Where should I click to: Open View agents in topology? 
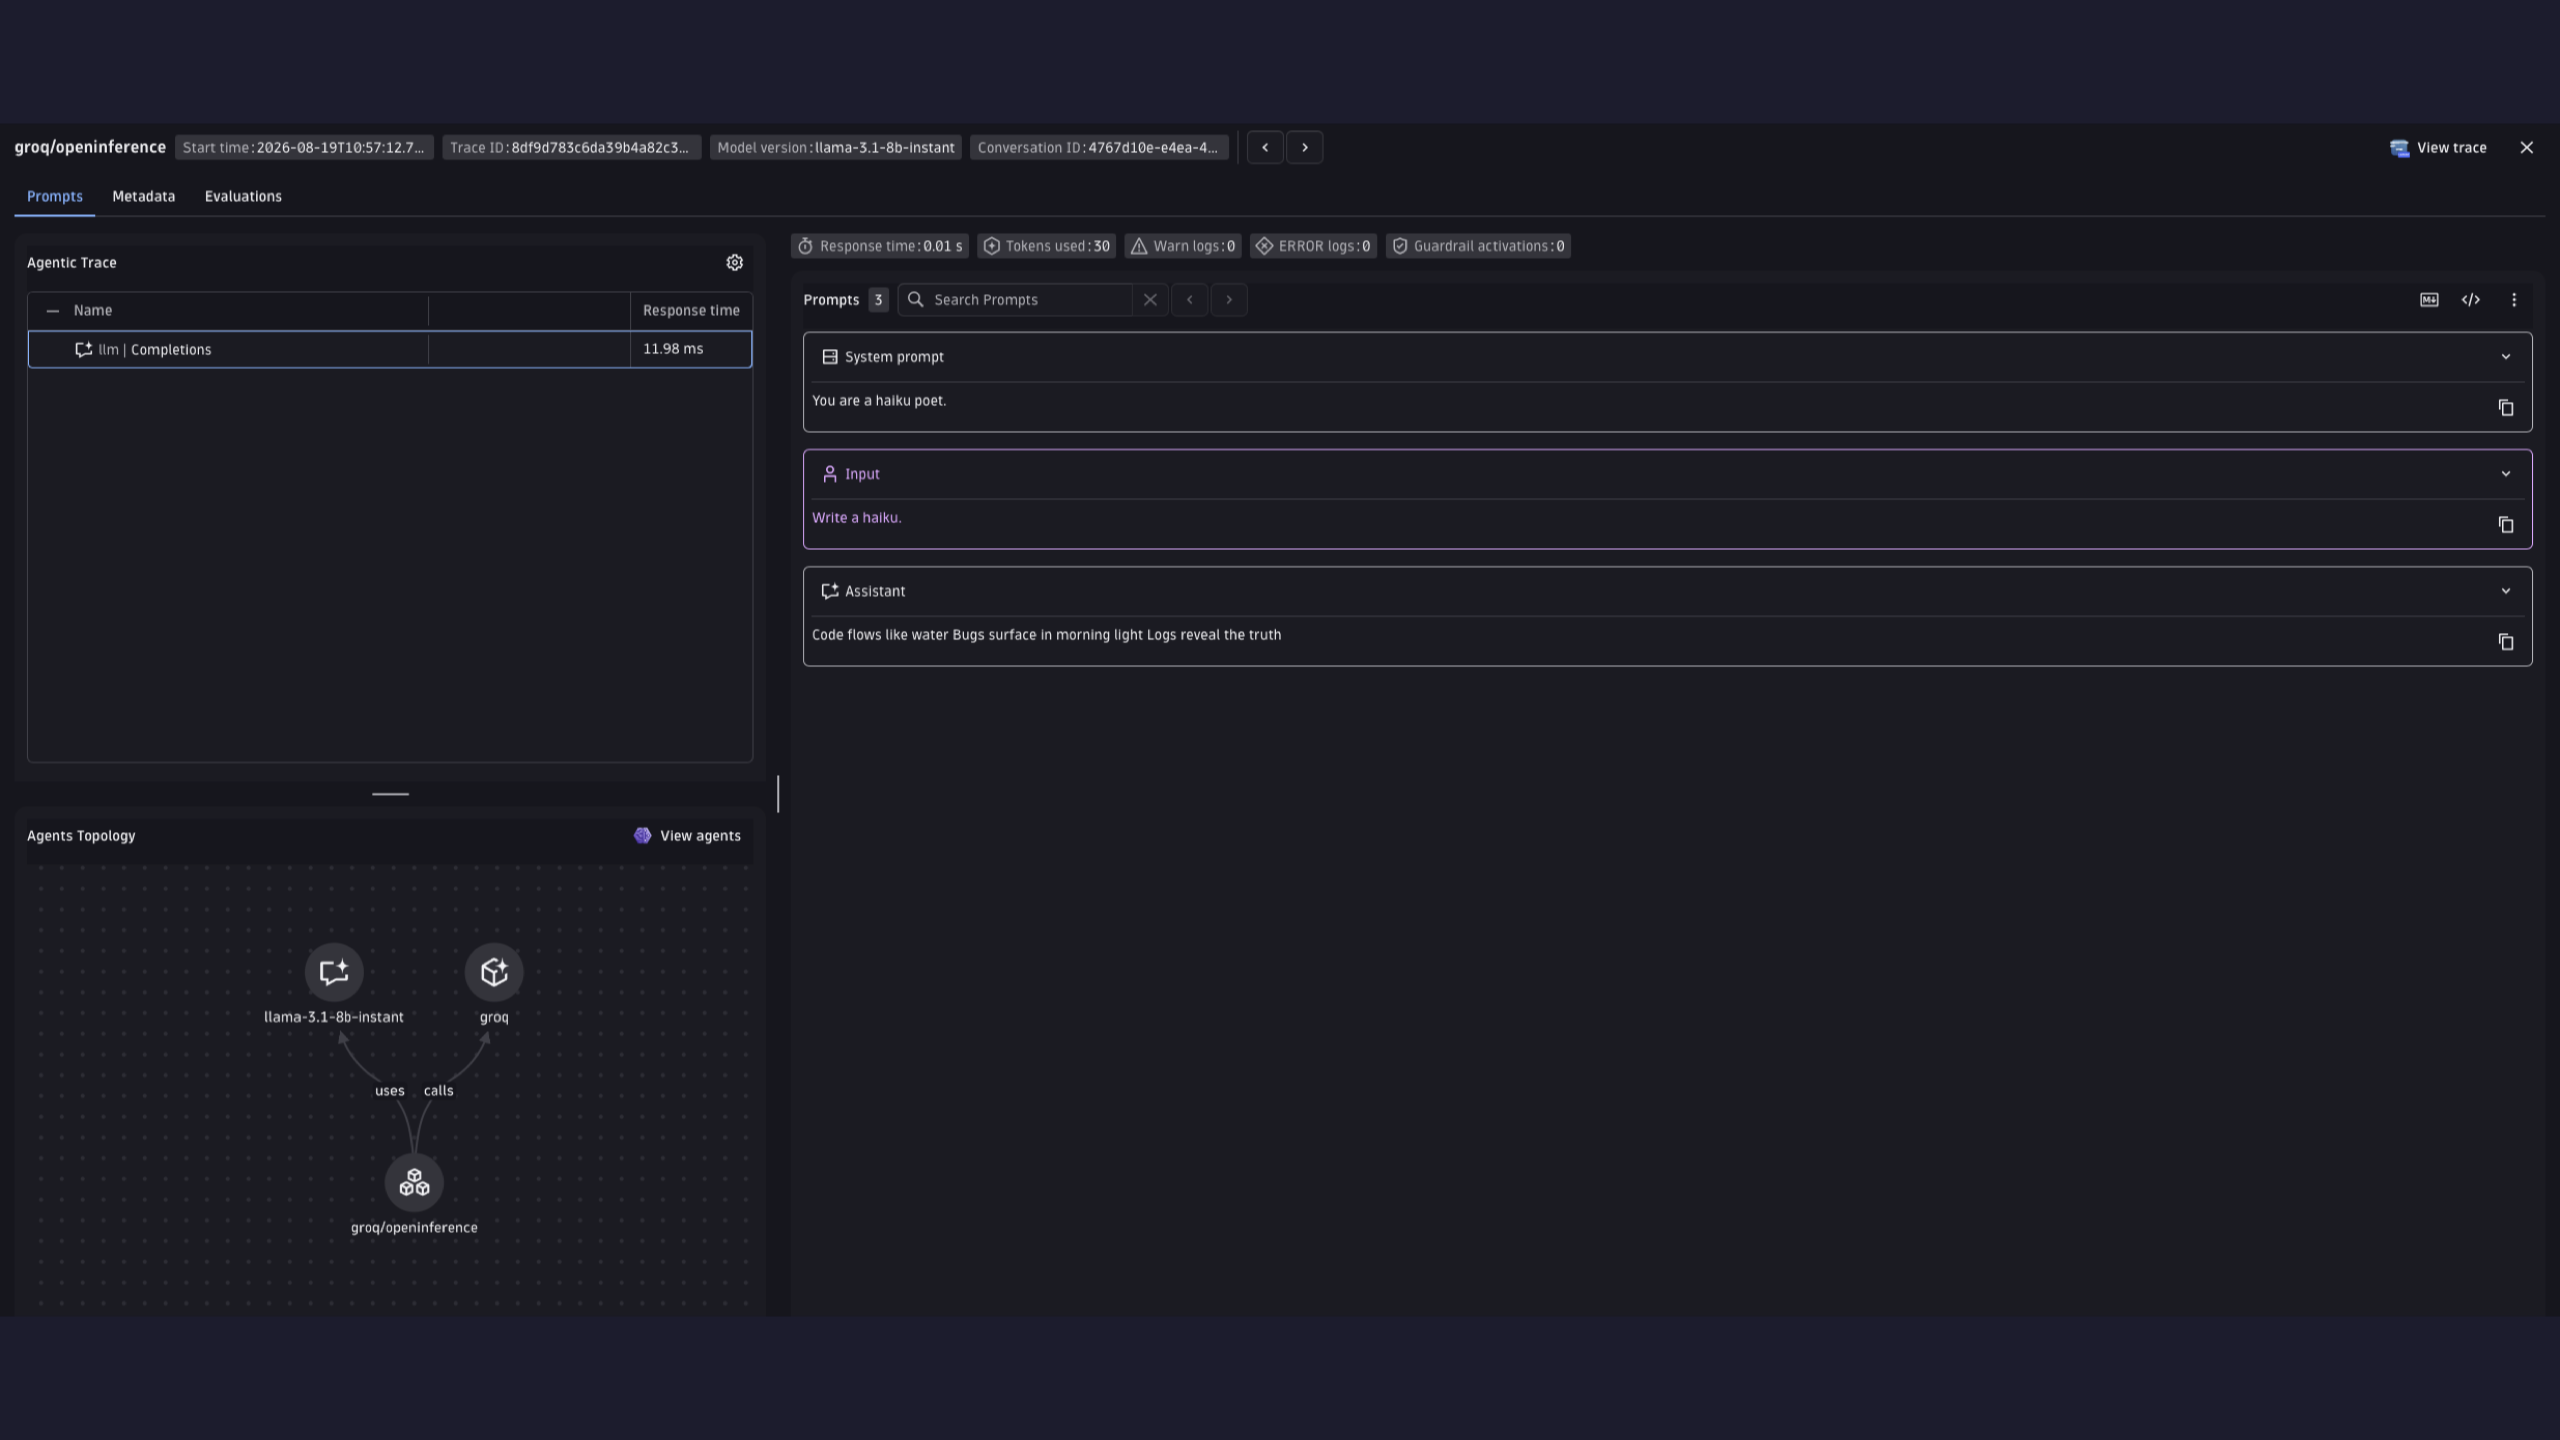[688, 836]
